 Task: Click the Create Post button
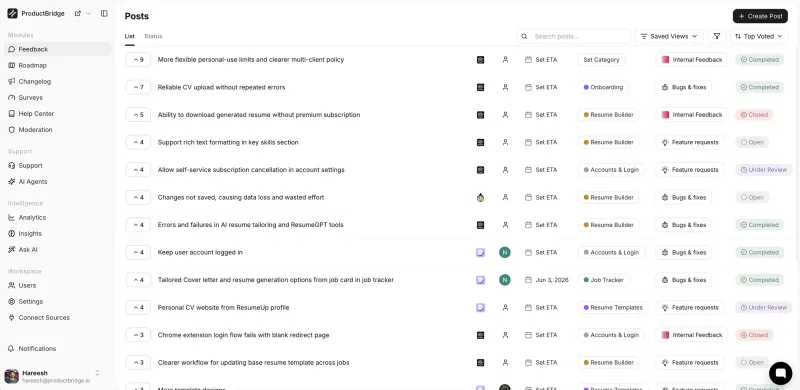[x=760, y=16]
